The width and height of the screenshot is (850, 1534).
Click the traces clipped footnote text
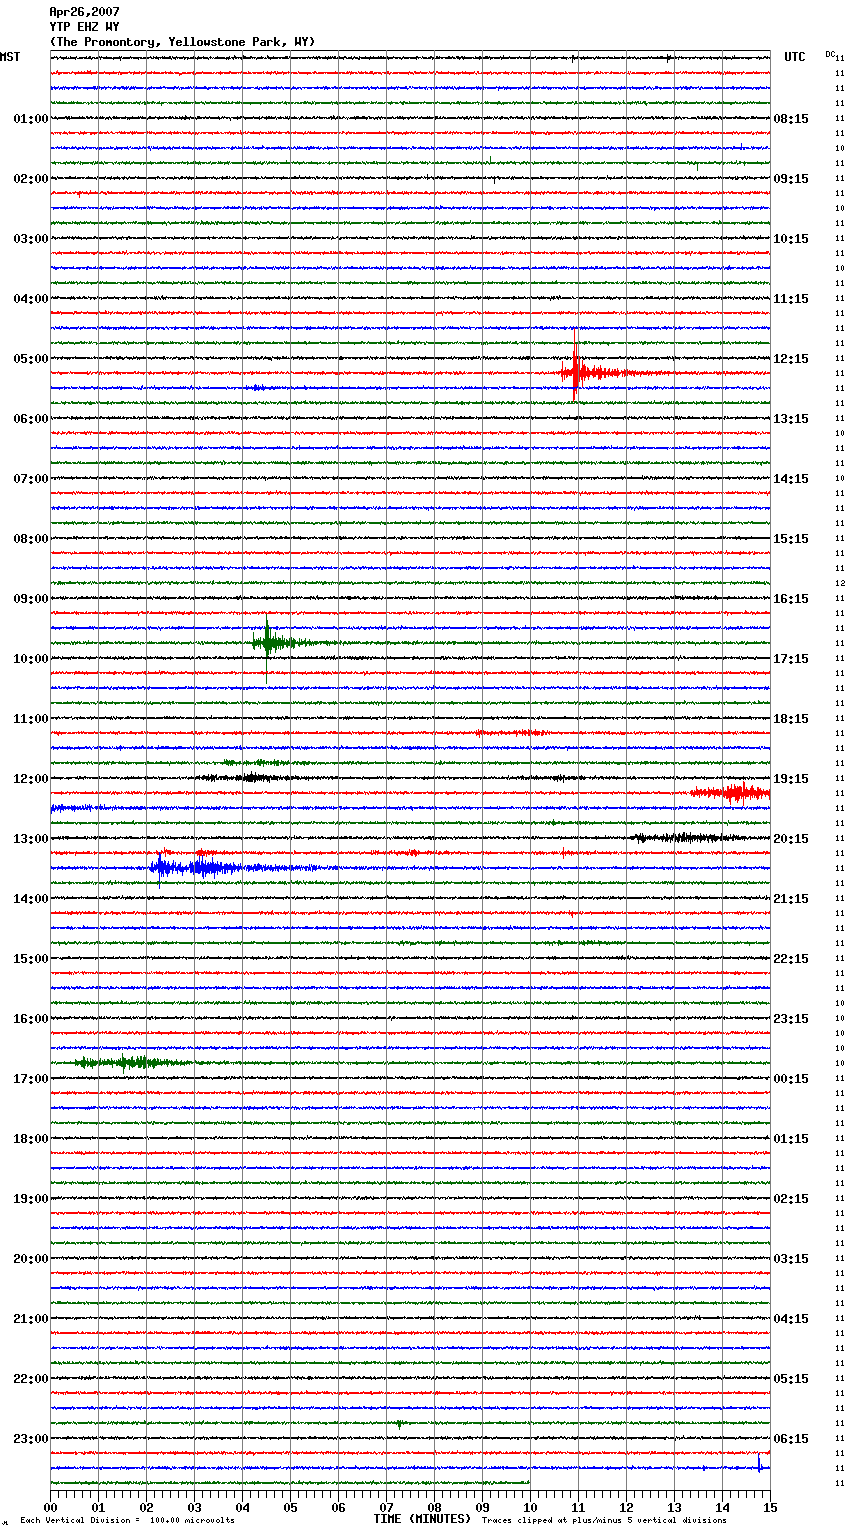pos(604,1521)
